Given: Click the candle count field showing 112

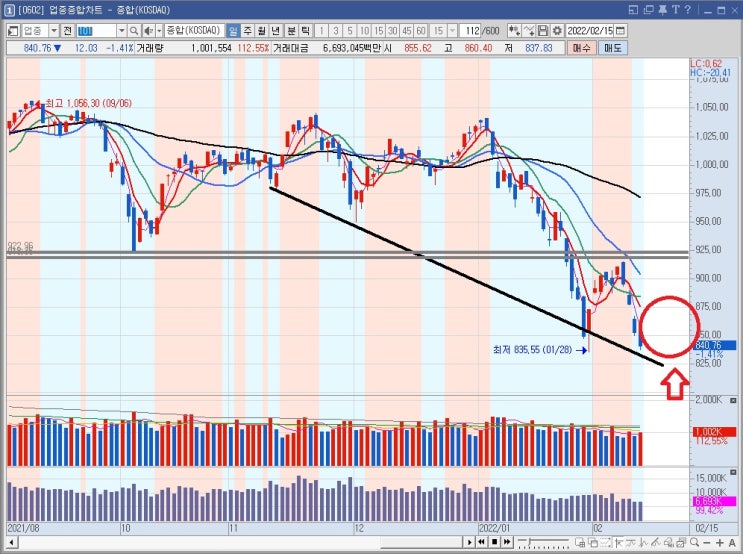Looking at the screenshot, I should point(470,31).
